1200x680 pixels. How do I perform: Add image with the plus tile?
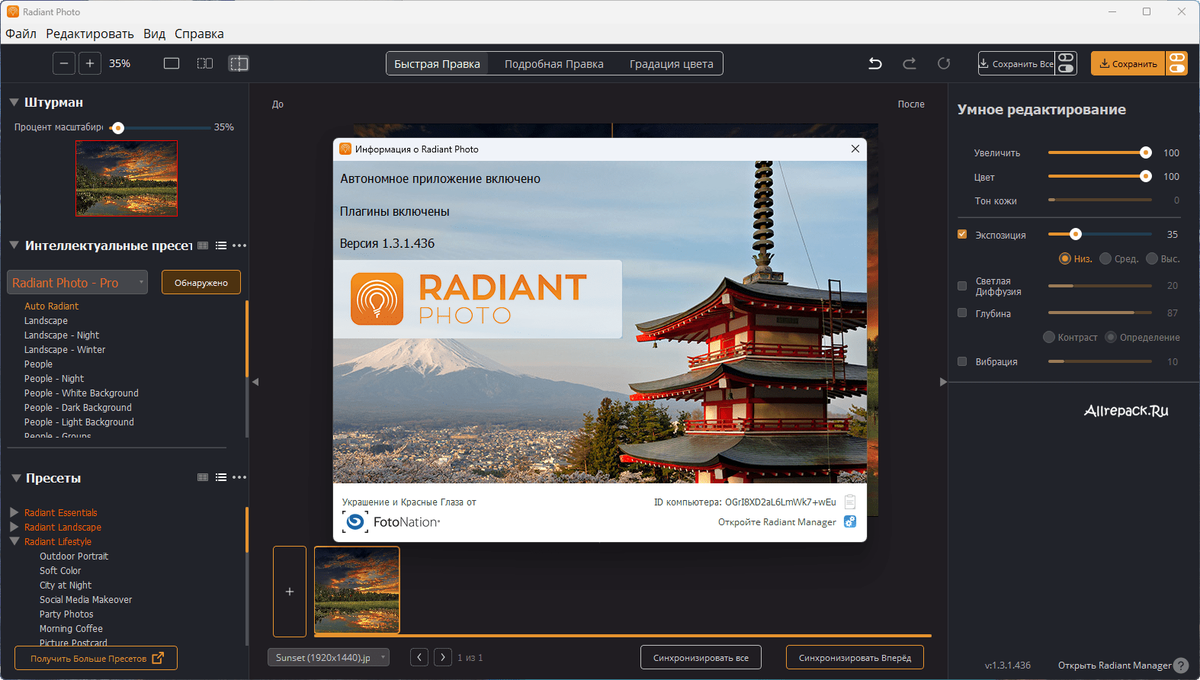(290, 591)
